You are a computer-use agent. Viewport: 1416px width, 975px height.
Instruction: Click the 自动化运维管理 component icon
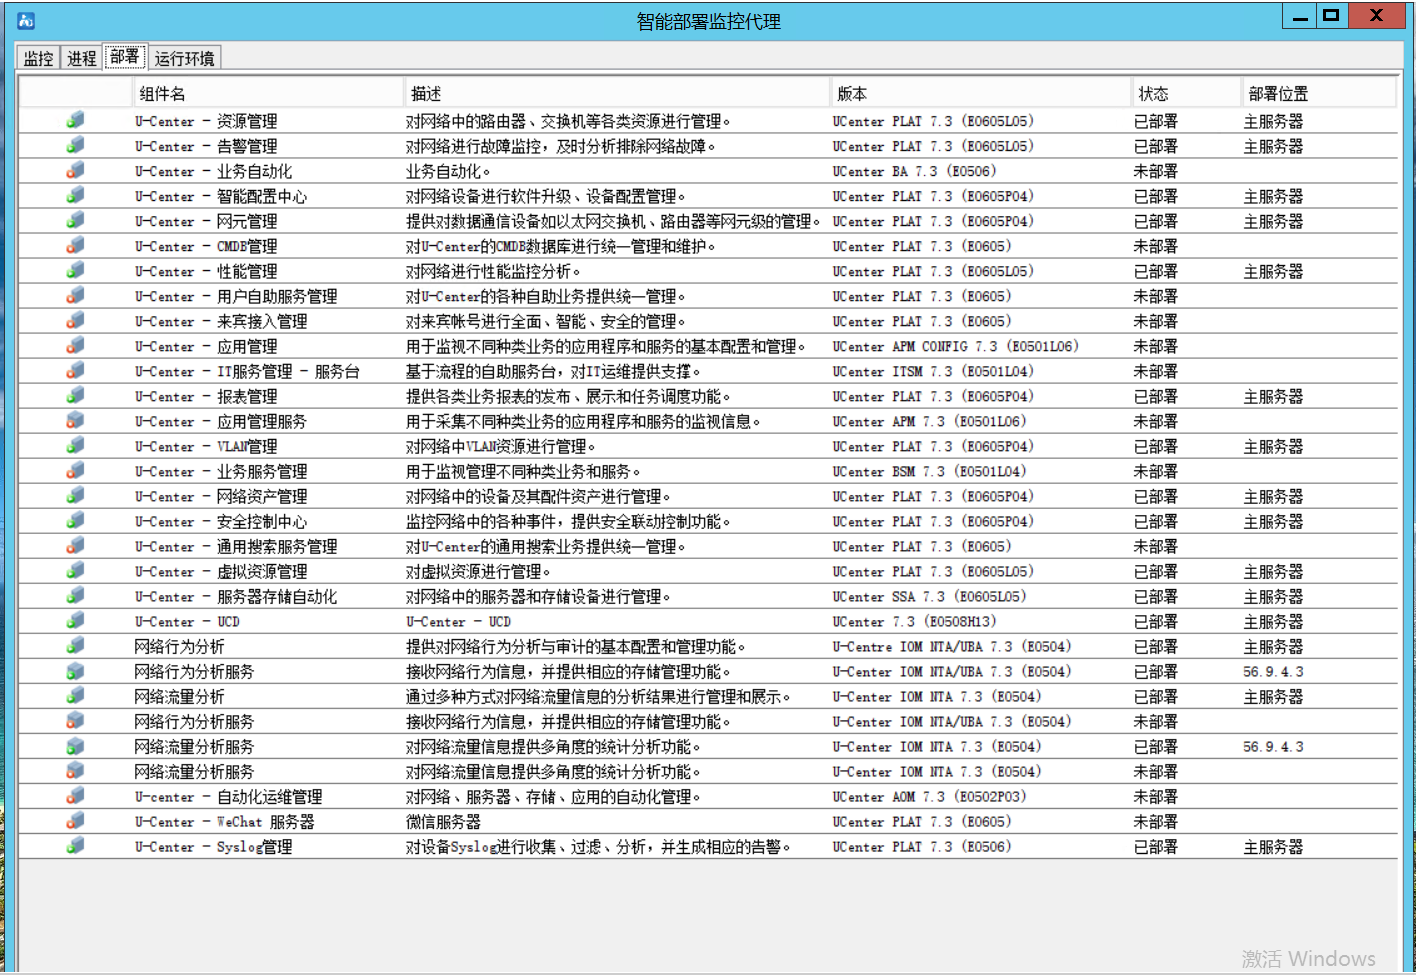click(76, 795)
